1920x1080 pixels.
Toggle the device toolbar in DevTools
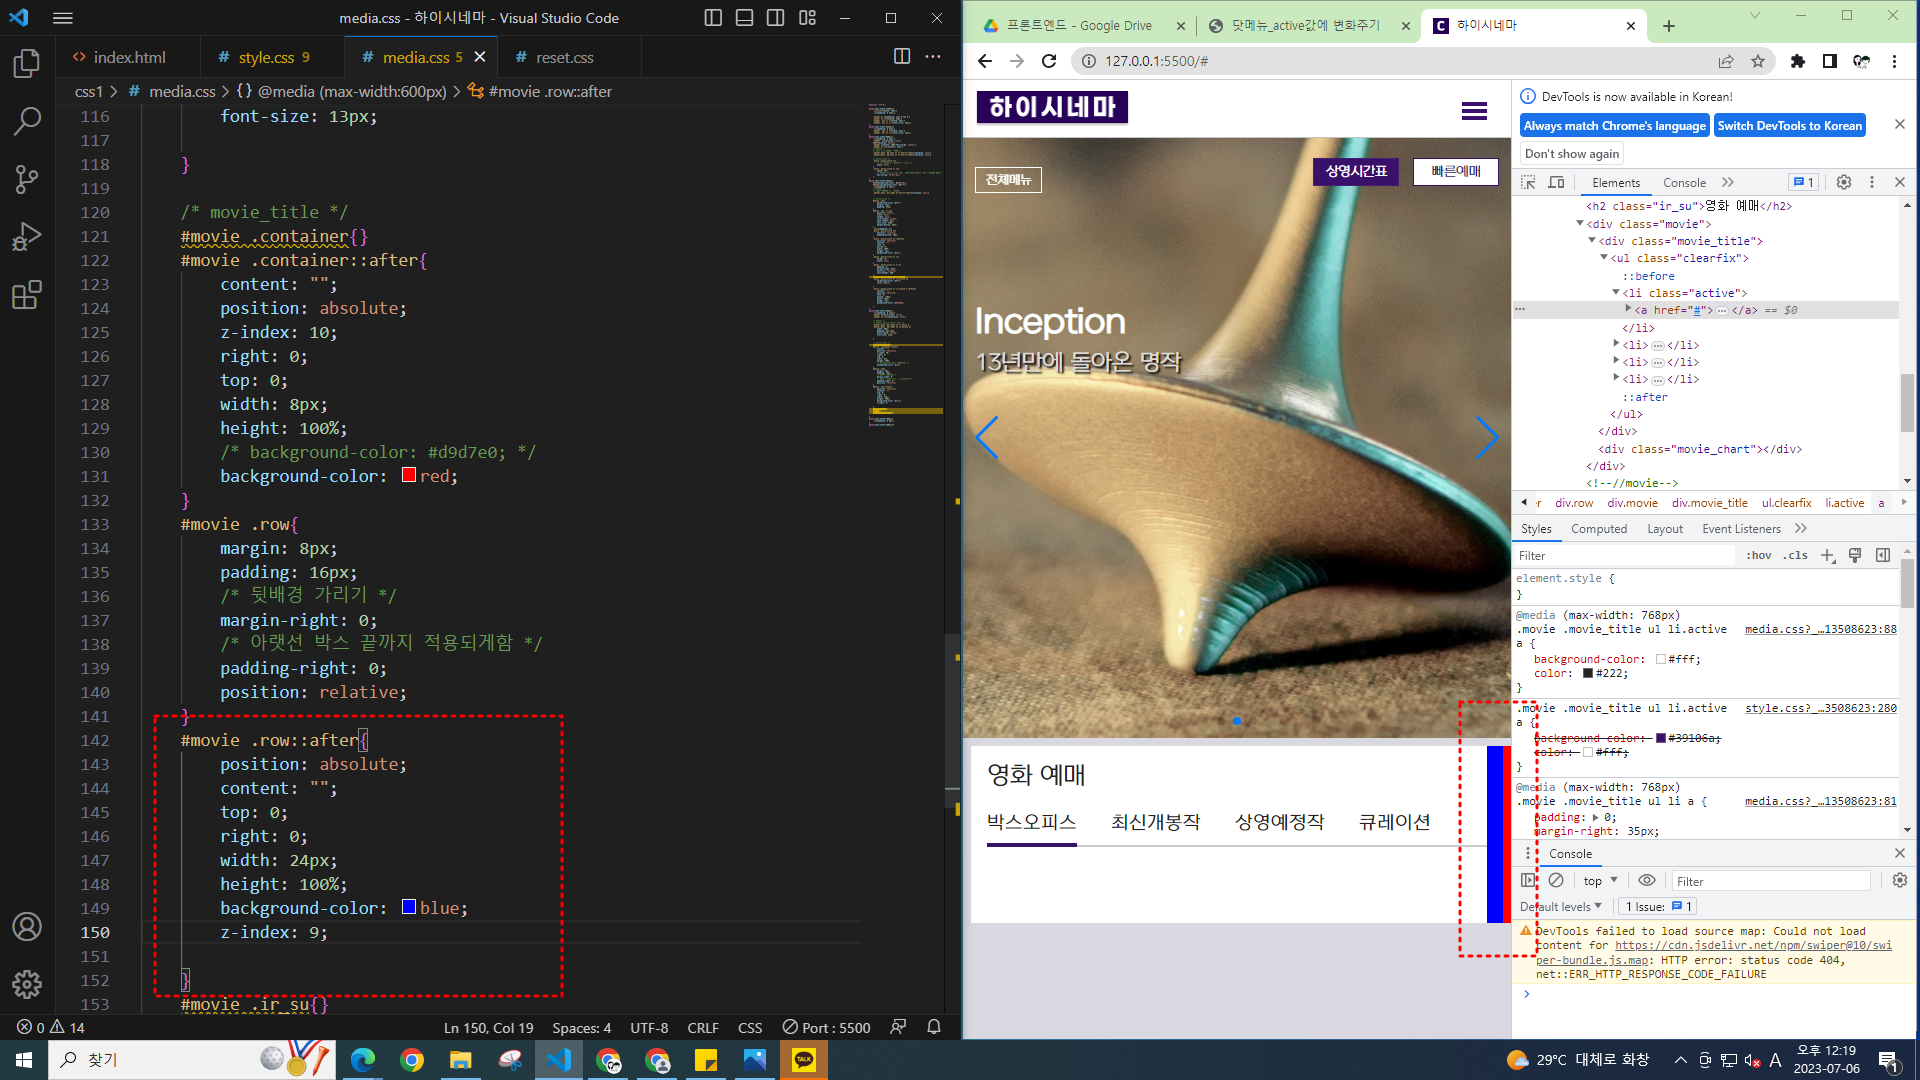[1556, 183]
